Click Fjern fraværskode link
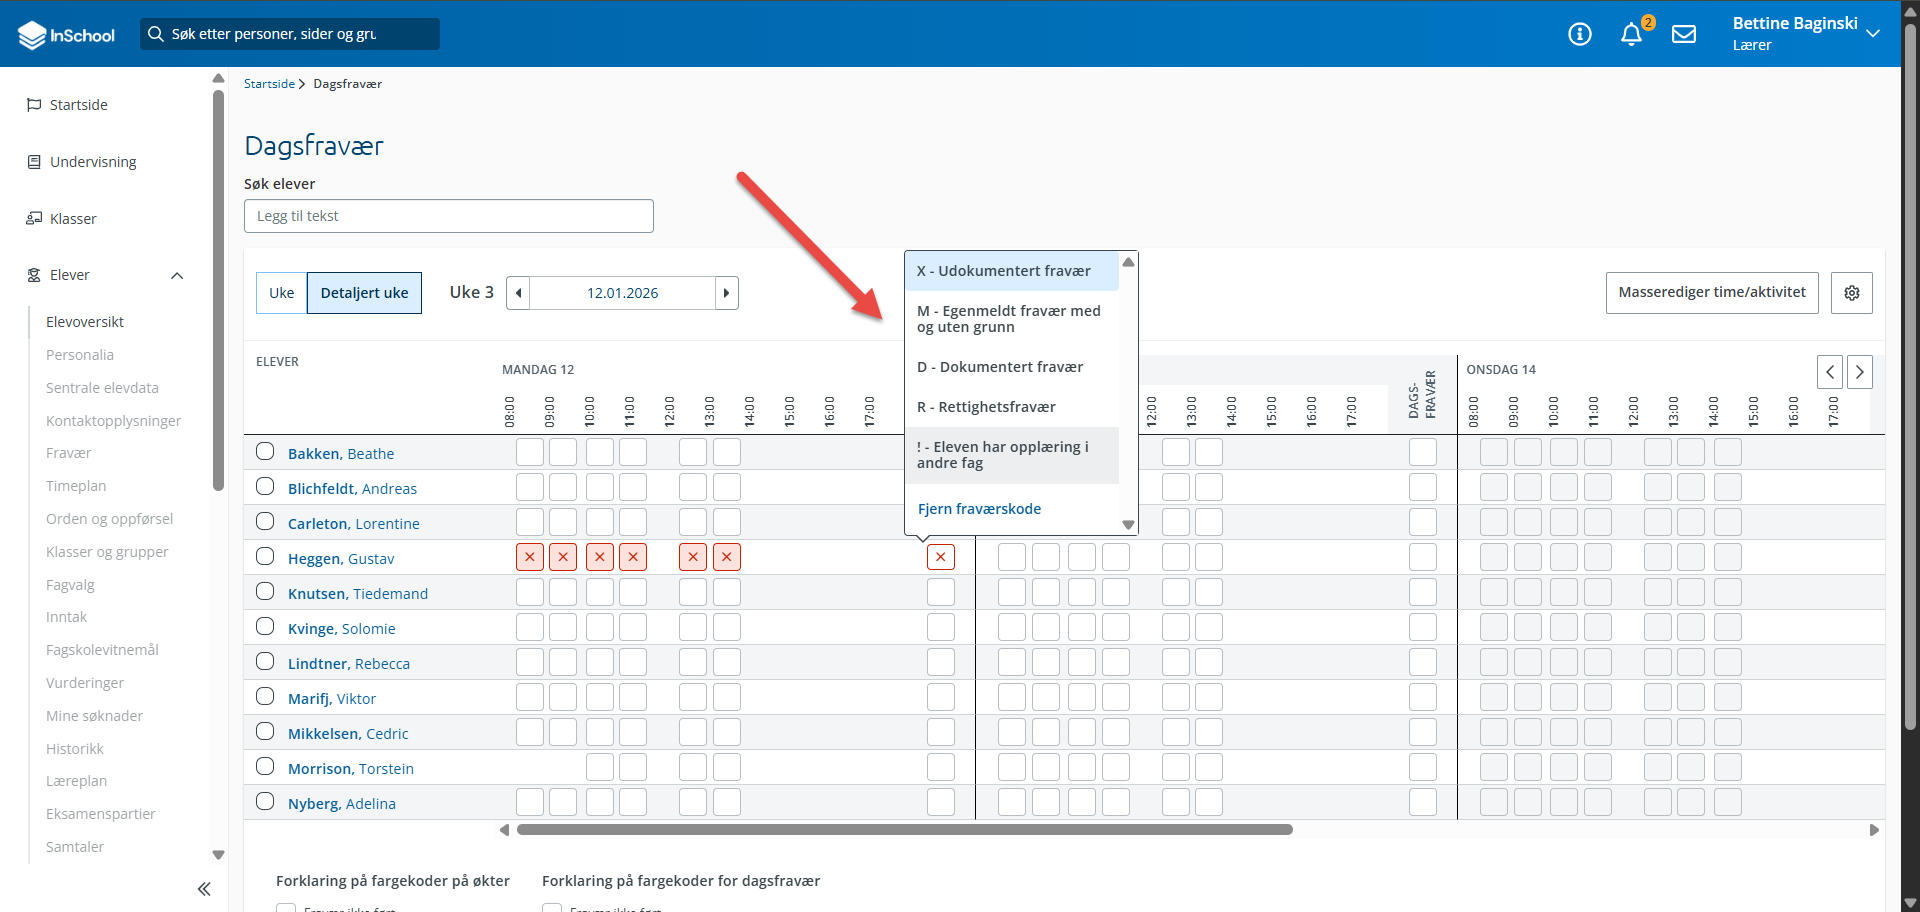1920x912 pixels. 979,509
